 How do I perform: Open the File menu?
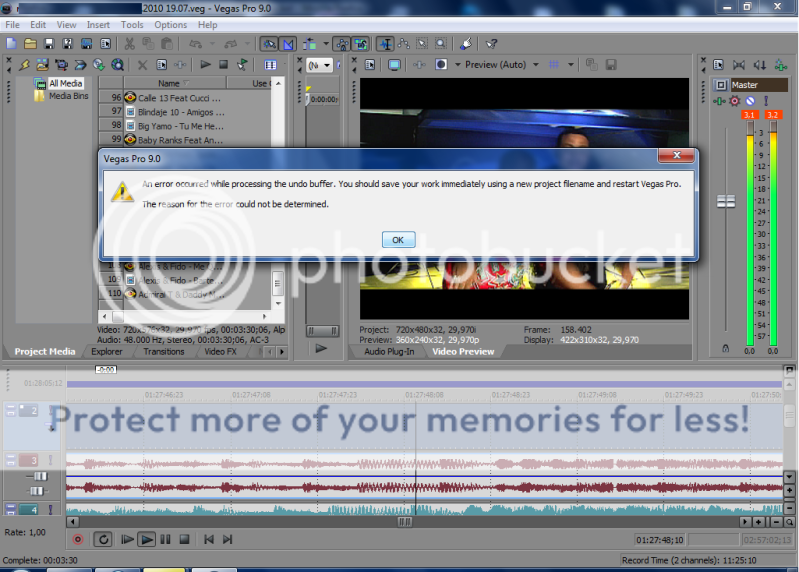click(x=12, y=24)
